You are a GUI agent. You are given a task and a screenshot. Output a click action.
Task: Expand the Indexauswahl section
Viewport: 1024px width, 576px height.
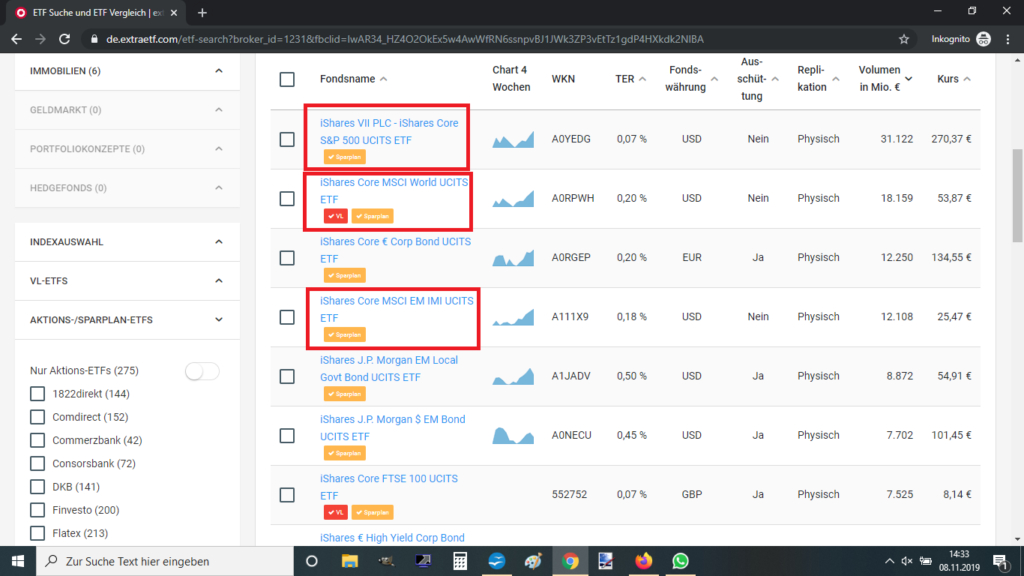(x=127, y=242)
